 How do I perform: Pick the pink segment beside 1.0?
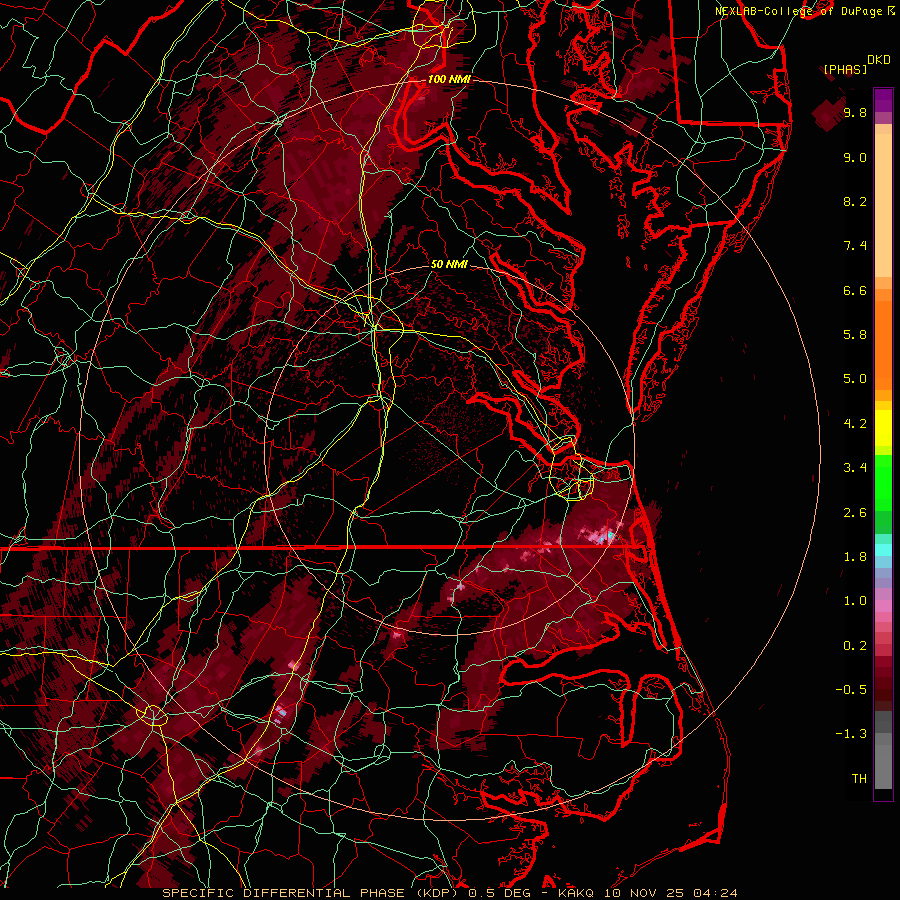[883, 606]
